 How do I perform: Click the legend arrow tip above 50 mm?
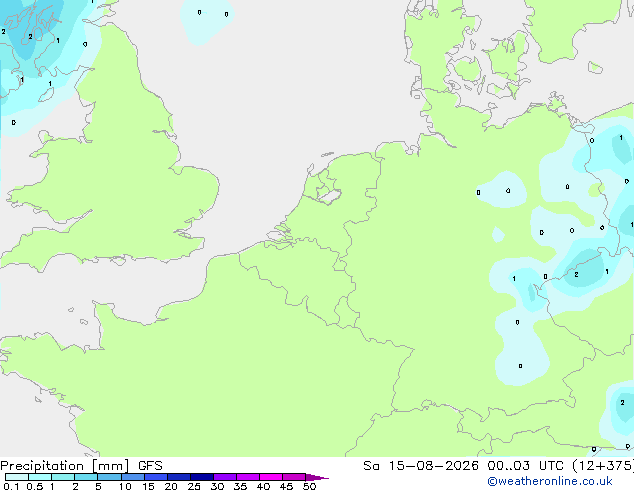click(x=317, y=477)
